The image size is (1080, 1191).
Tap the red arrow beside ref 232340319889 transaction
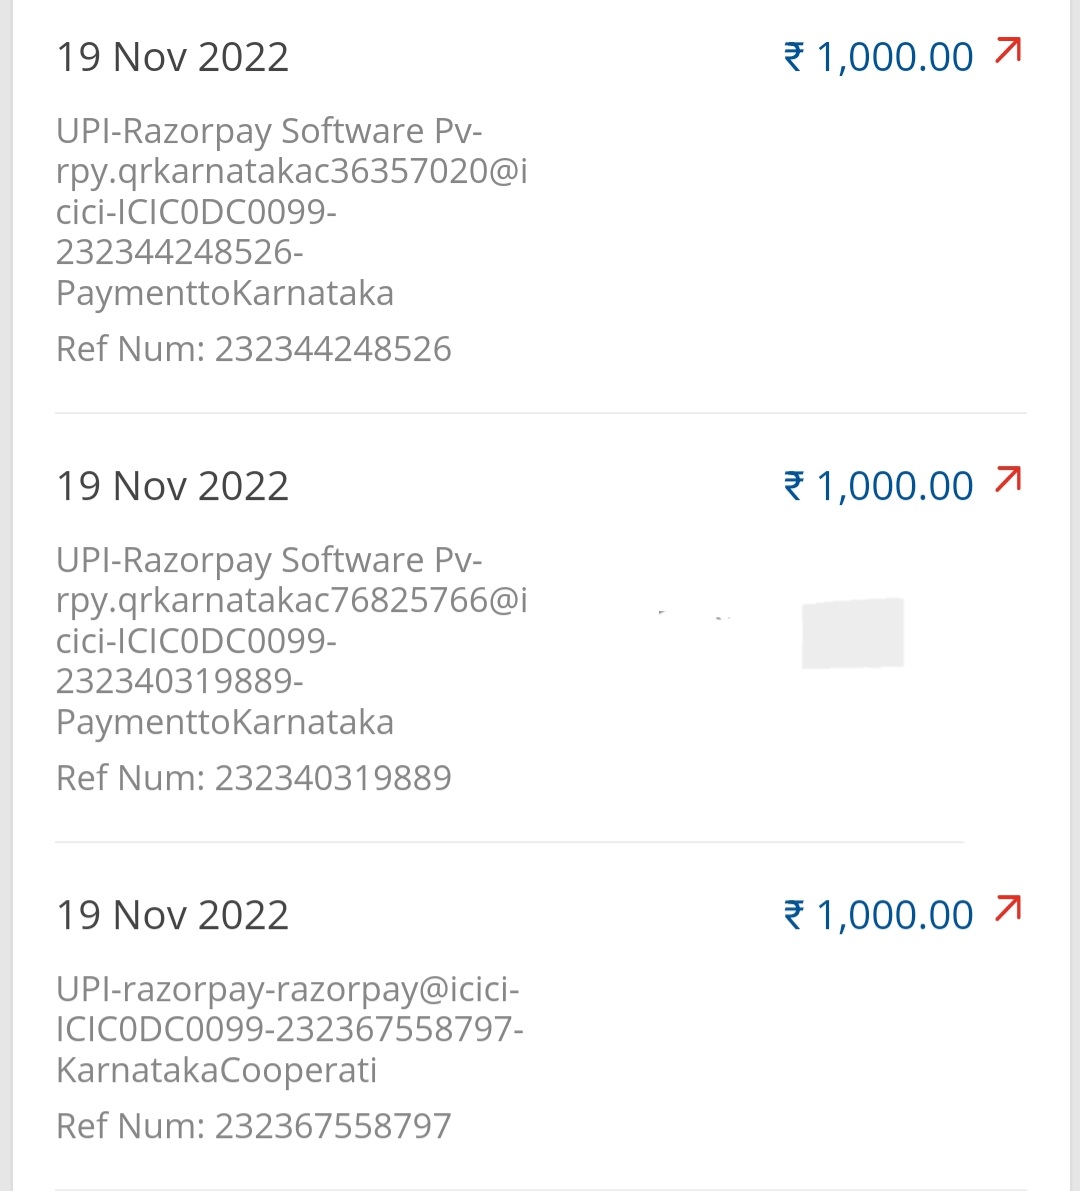pyautogui.click(x=1008, y=479)
